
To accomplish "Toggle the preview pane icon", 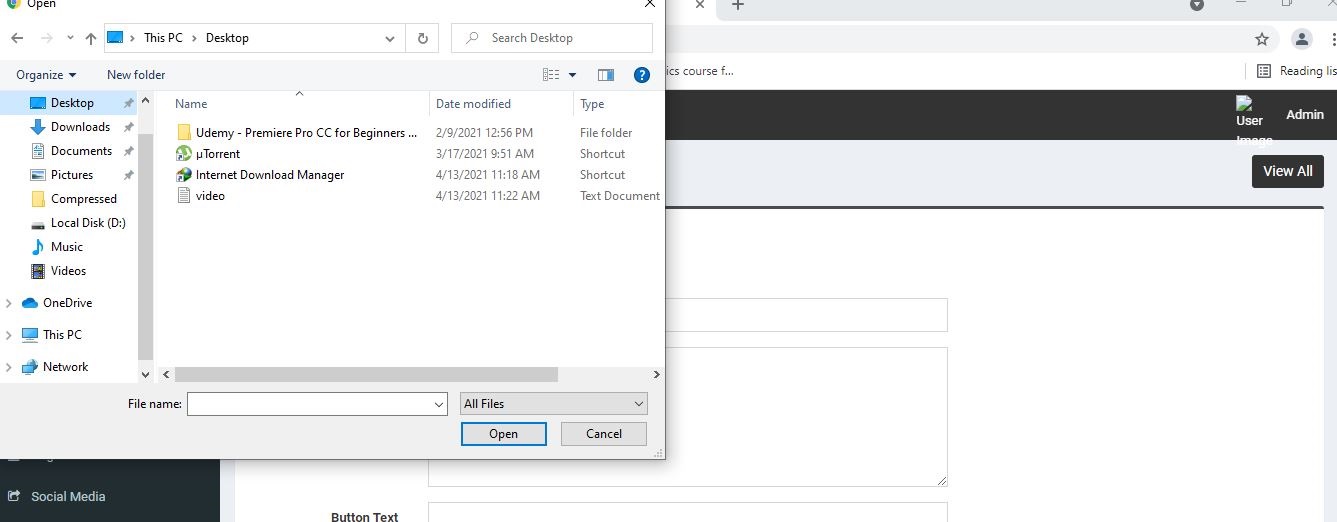I will pos(605,75).
